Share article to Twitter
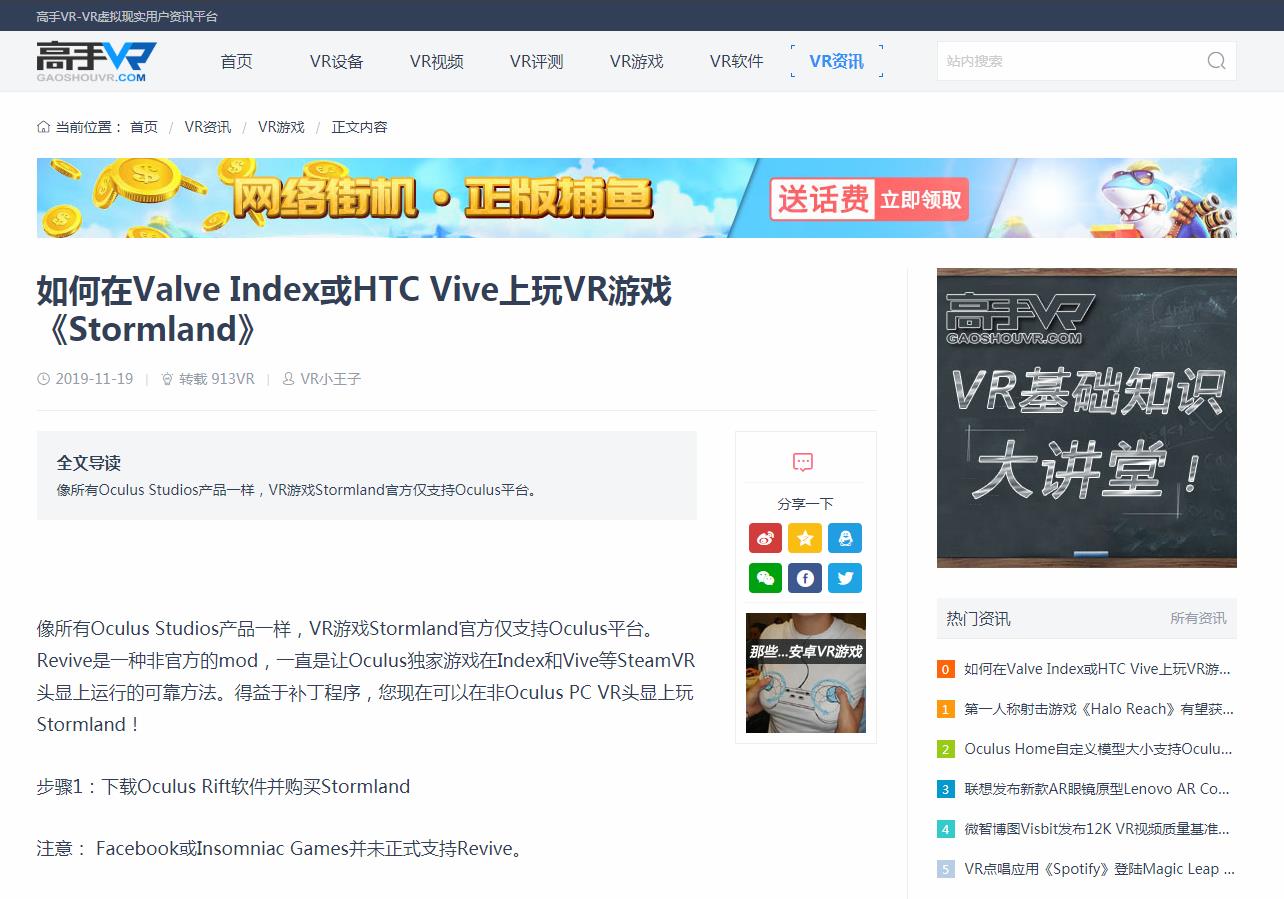Image resolution: width=1284 pixels, height=899 pixels. [845, 578]
